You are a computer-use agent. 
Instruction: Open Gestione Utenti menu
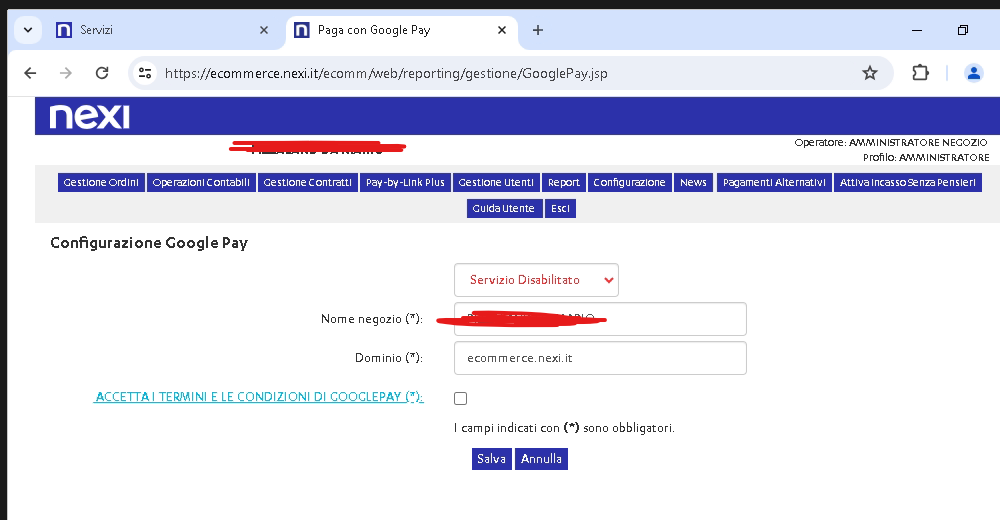tap(496, 182)
